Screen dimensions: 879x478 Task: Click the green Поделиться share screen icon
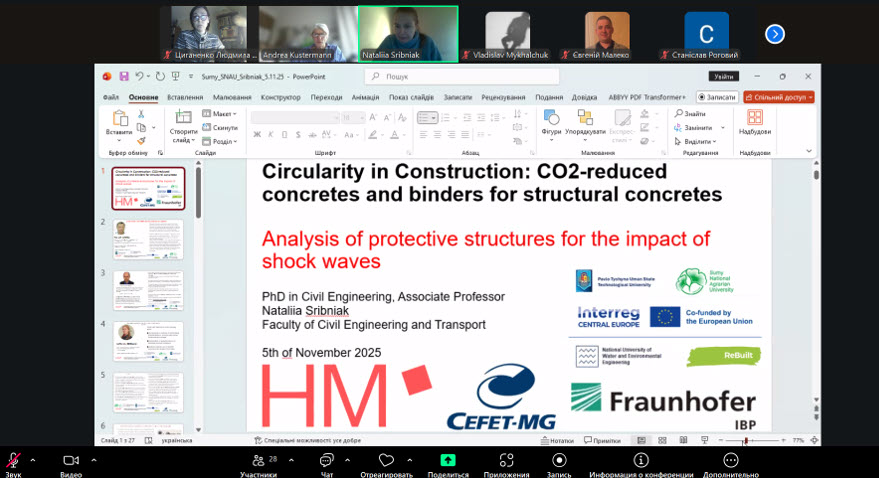click(x=448, y=460)
